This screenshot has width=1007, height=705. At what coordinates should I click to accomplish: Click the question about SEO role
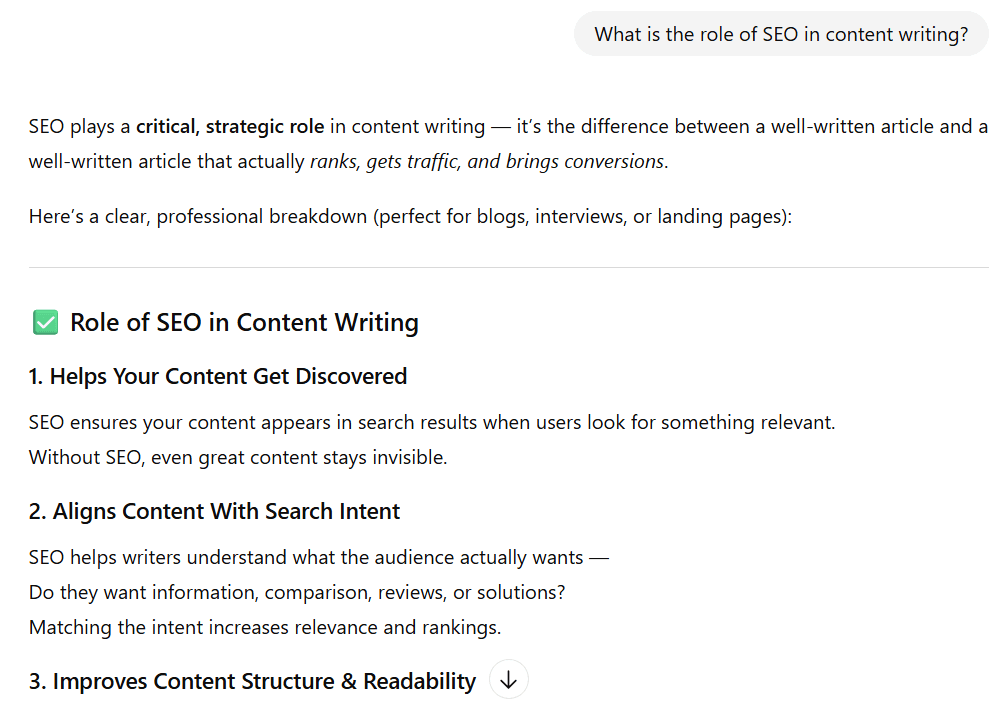coord(780,33)
